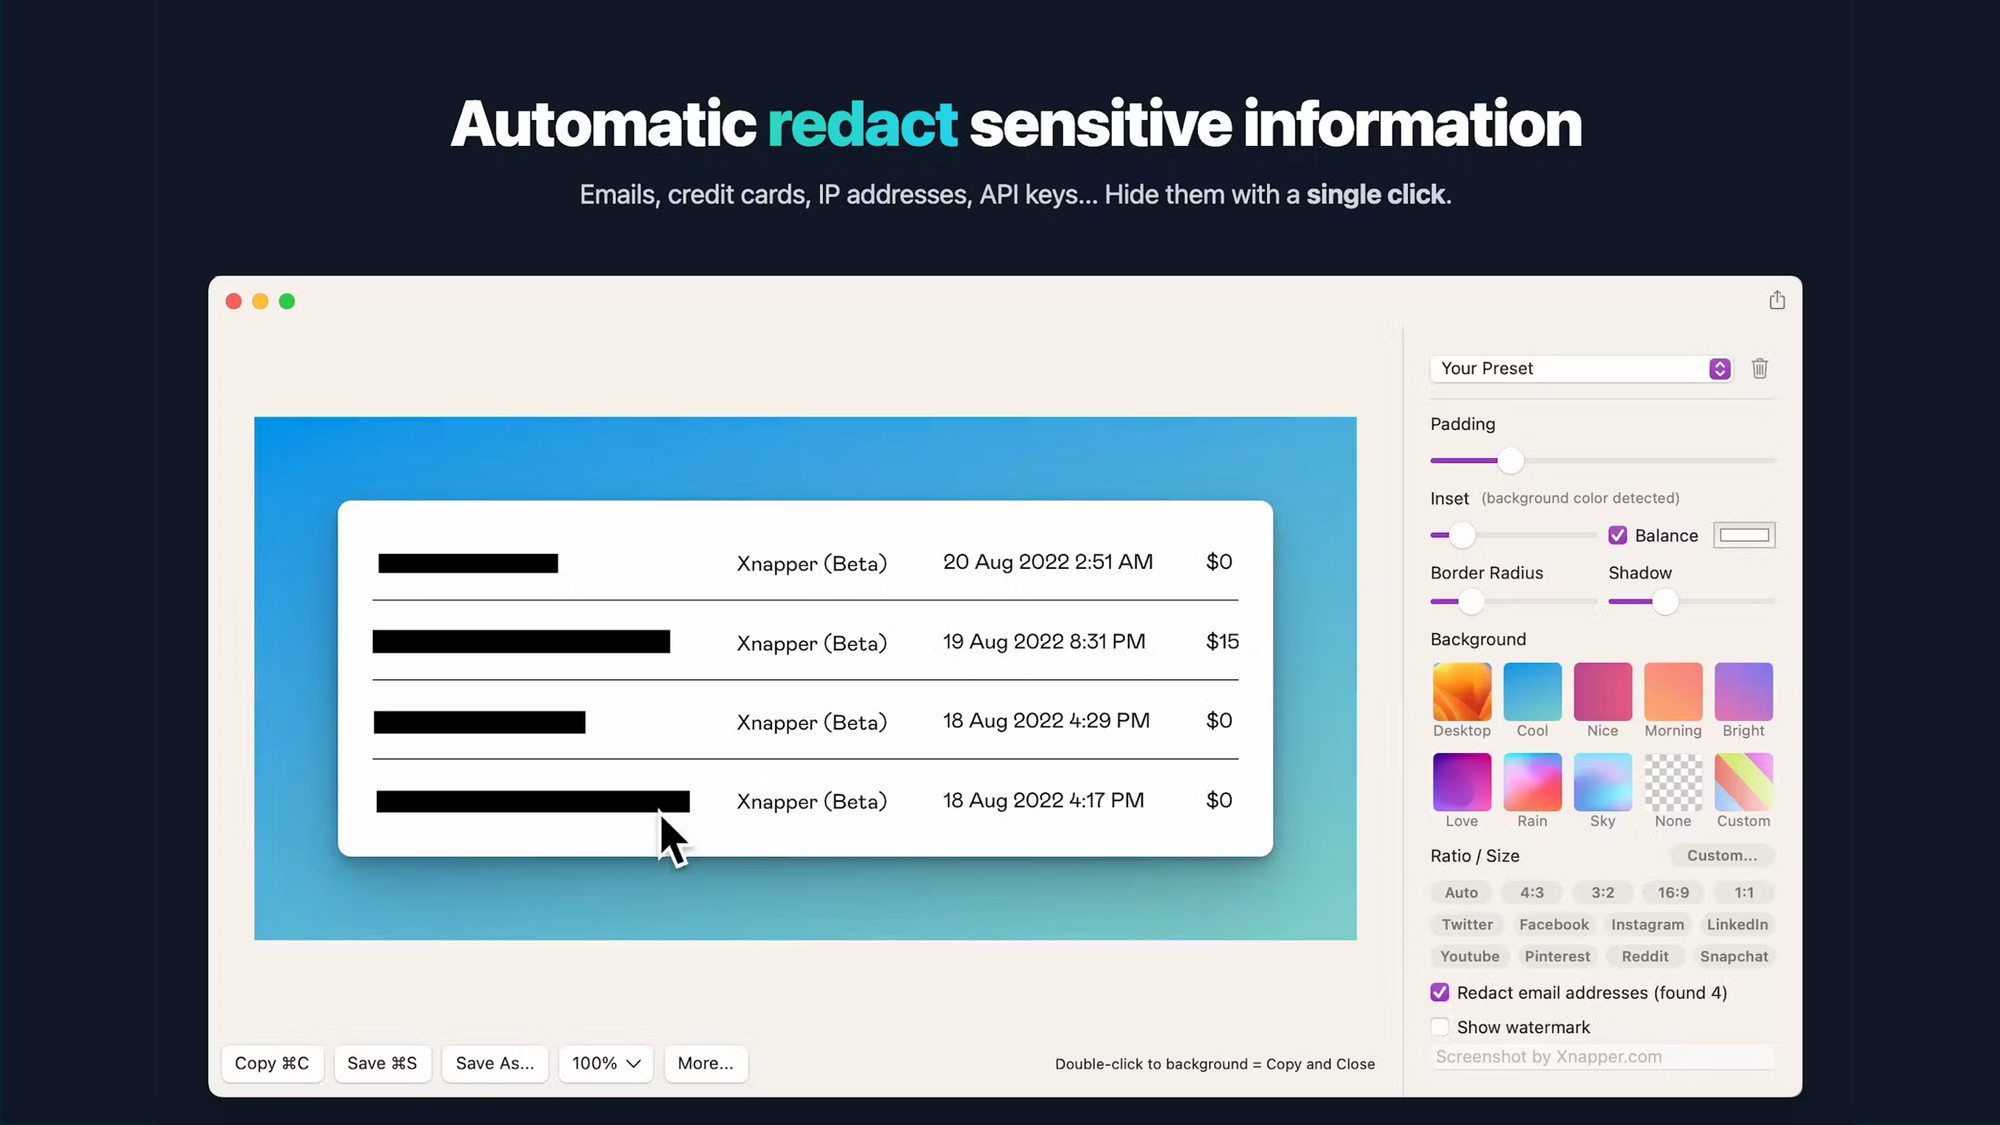Delete the current preset with trash icon
The image size is (2000, 1125).
pyautogui.click(x=1760, y=368)
